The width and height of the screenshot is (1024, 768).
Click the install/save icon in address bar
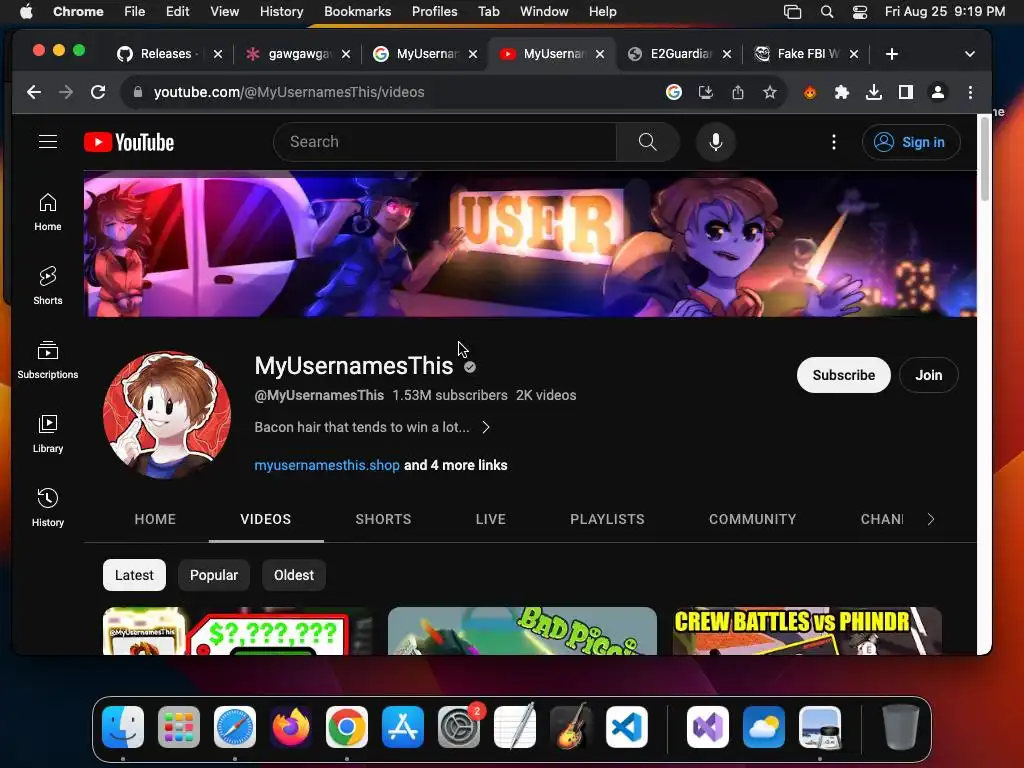(706, 92)
